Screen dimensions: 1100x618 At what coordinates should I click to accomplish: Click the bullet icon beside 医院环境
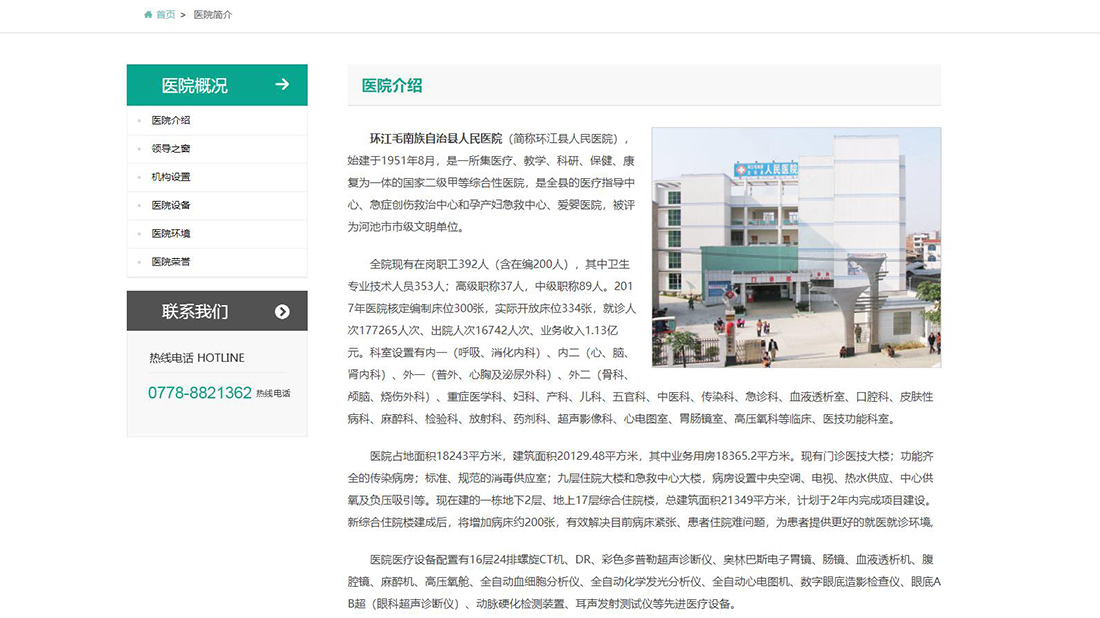click(x=139, y=232)
